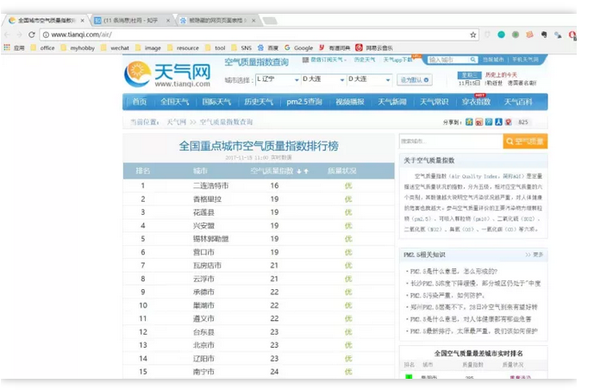Viewport: 600px width, 390px height.
Task: Open the Google bookmark
Action: pyautogui.click(x=299, y=48)
